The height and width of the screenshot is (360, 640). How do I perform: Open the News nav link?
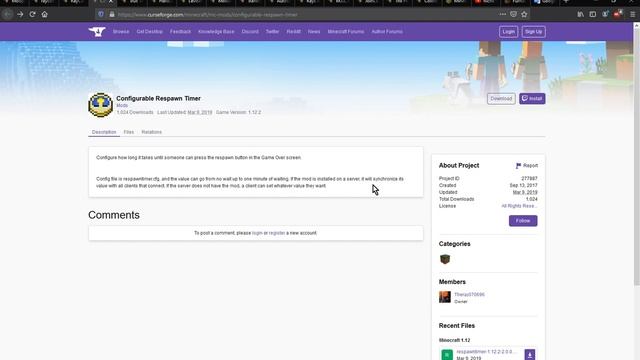click(314, 31)
